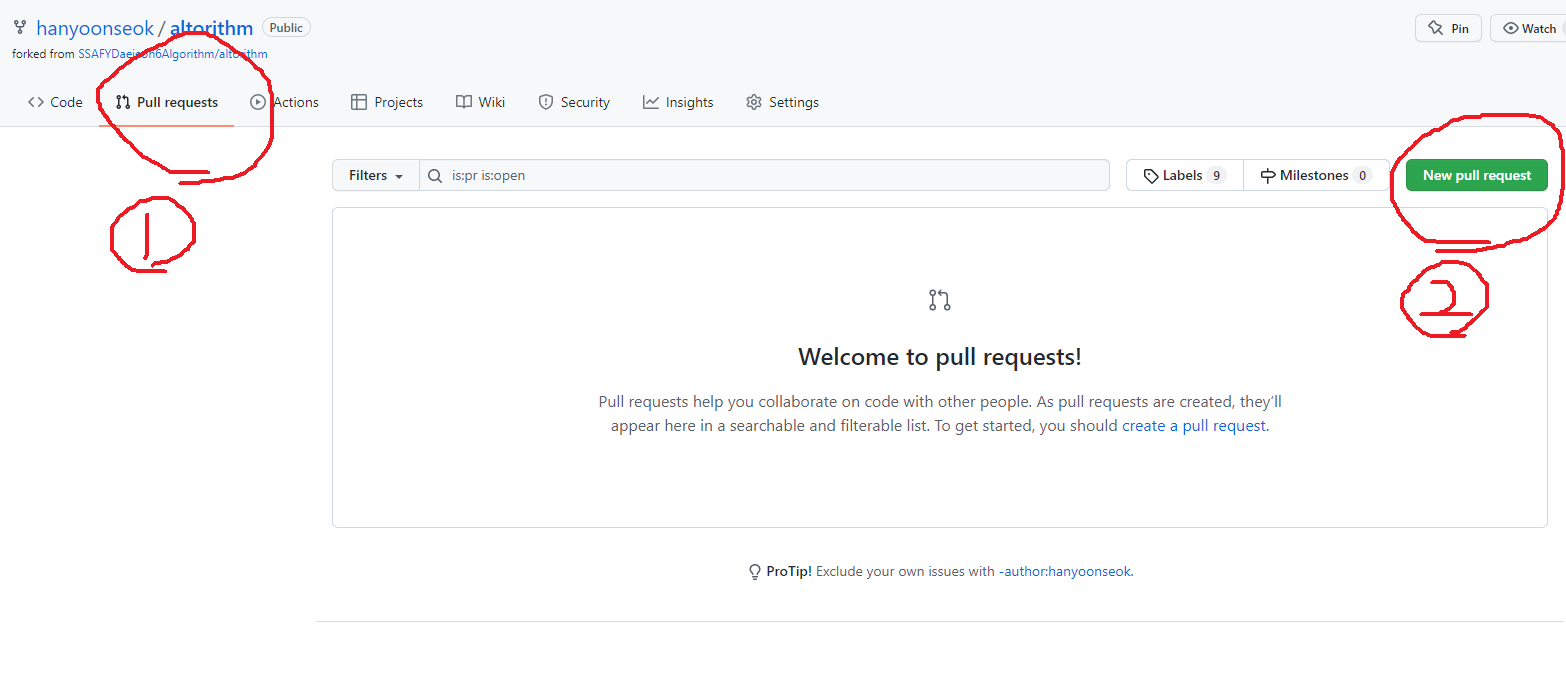The image size is (1566, 682).
Task: Click the Welcome to pull requests! heading
Action: (940, 357)
